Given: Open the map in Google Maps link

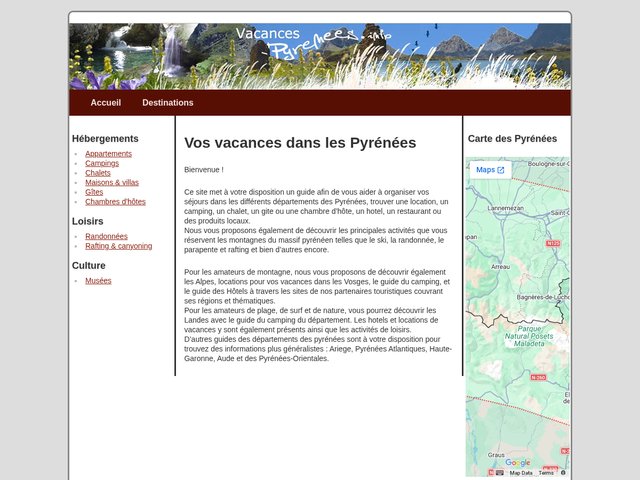Looking at the screenshot, I should coord(490,170).
